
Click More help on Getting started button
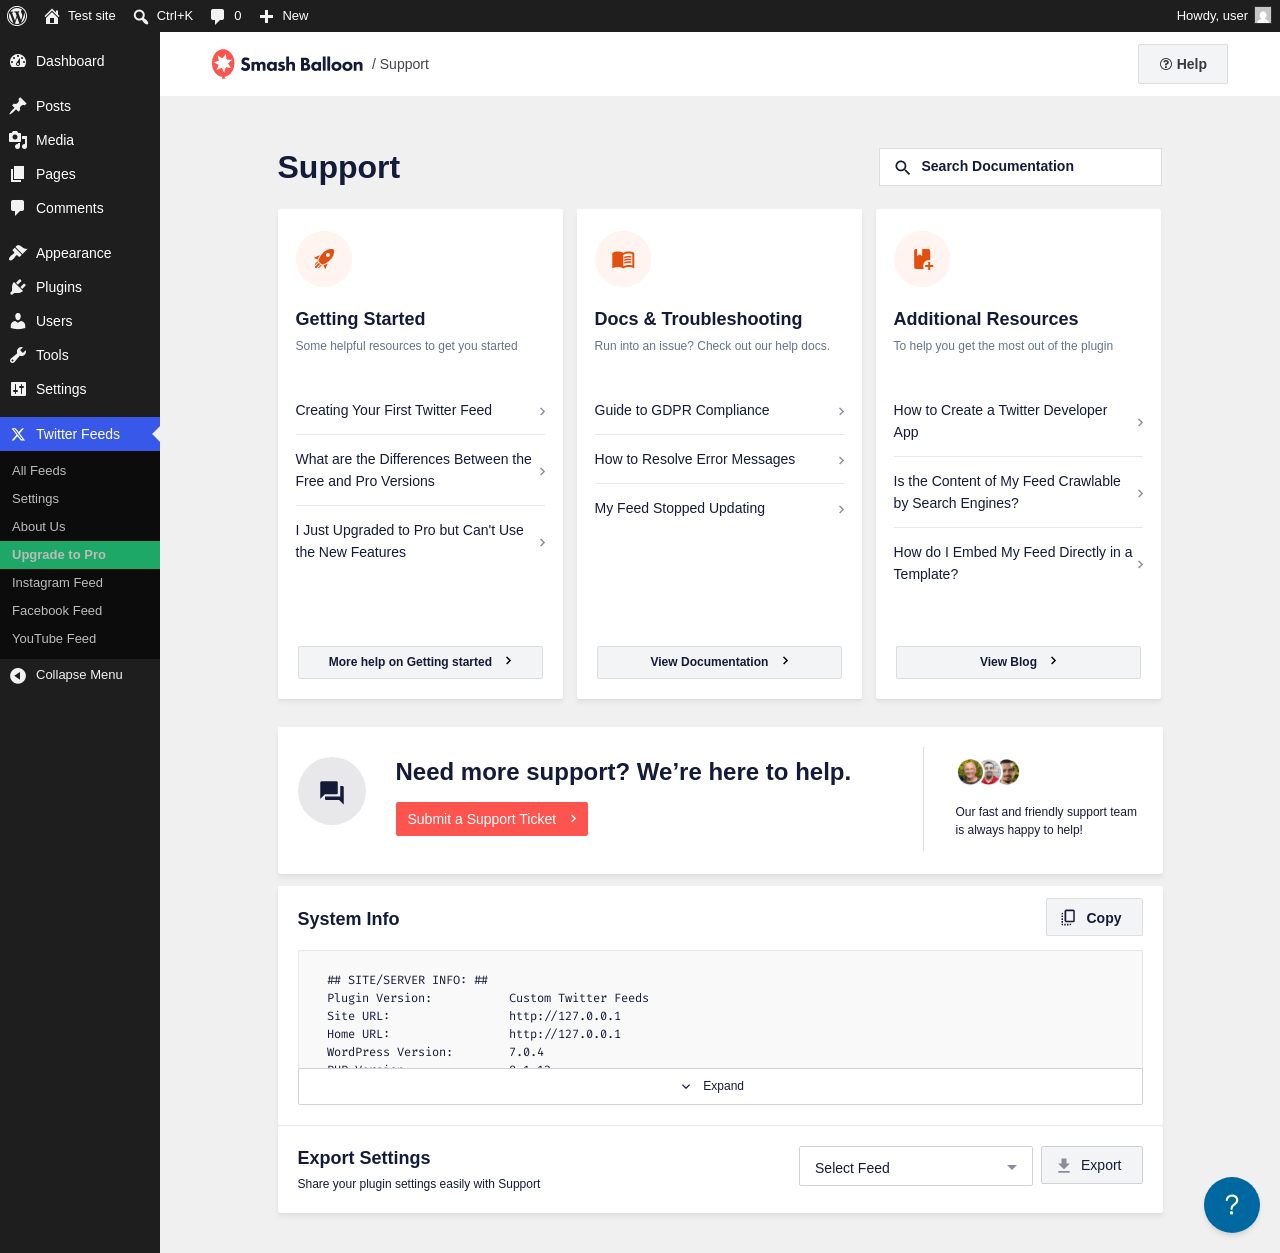pos(420,662)
